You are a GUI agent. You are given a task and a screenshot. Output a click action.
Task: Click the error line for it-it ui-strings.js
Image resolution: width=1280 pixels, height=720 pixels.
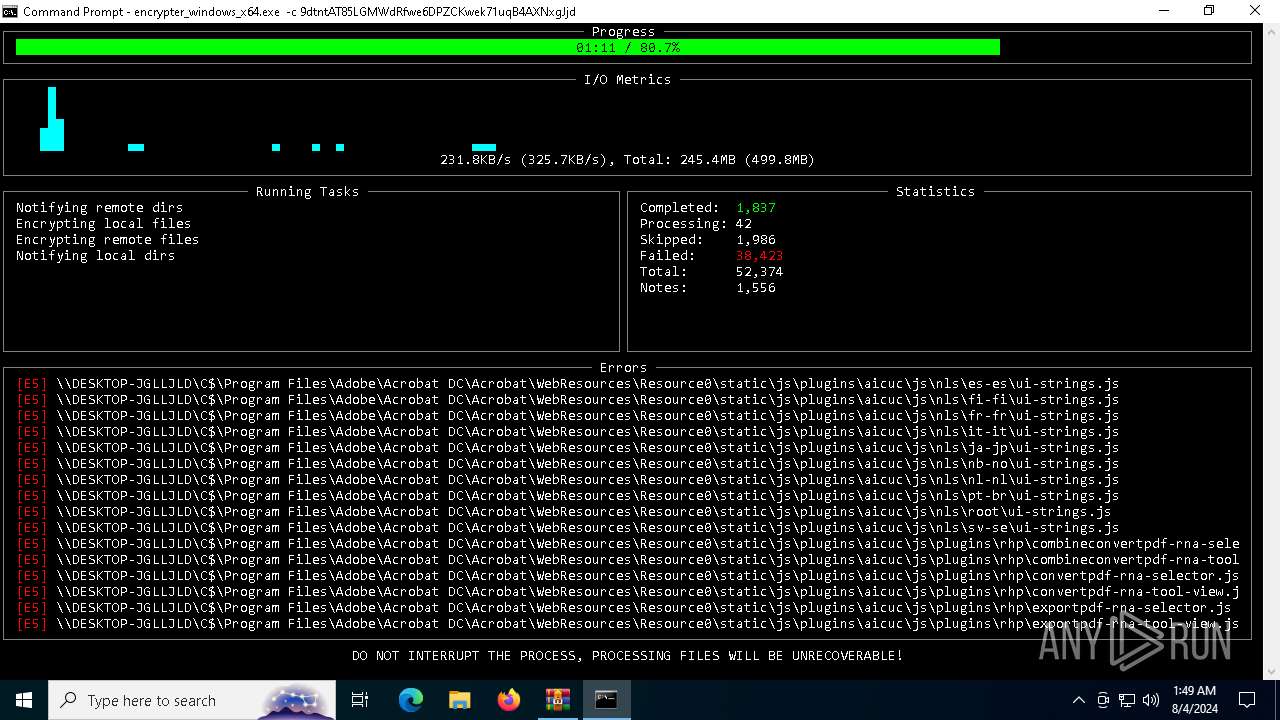pyautogui.click(x=568, y=431)
